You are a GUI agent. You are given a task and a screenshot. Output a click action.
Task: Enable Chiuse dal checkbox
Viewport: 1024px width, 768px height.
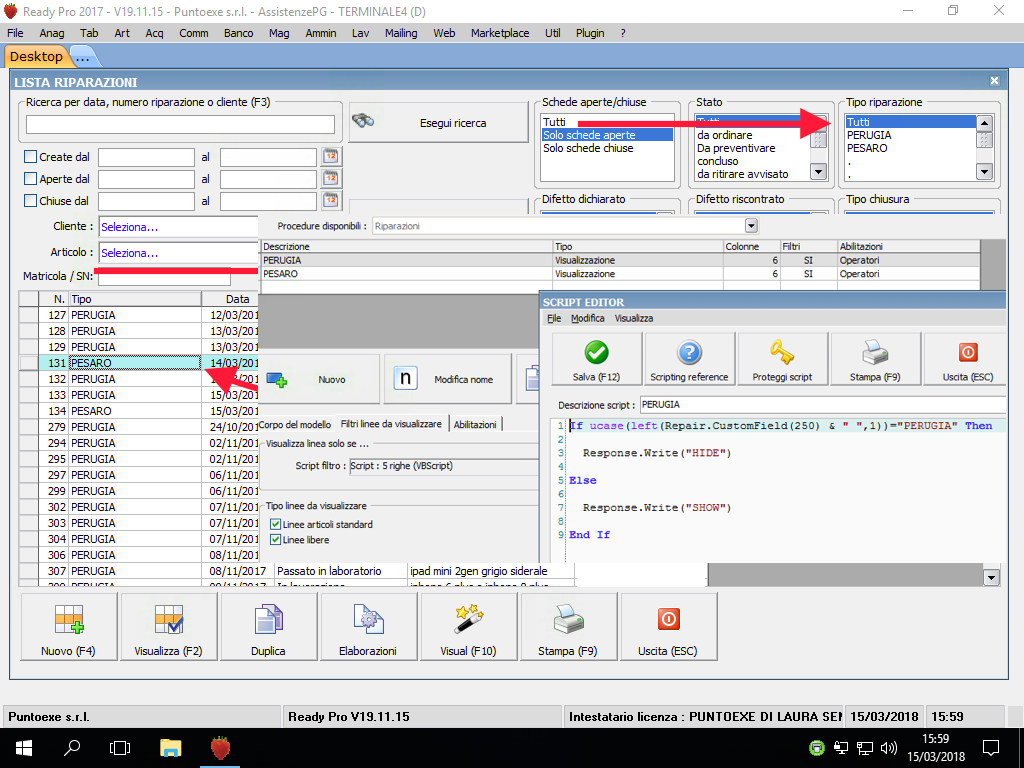click(30, 200)
